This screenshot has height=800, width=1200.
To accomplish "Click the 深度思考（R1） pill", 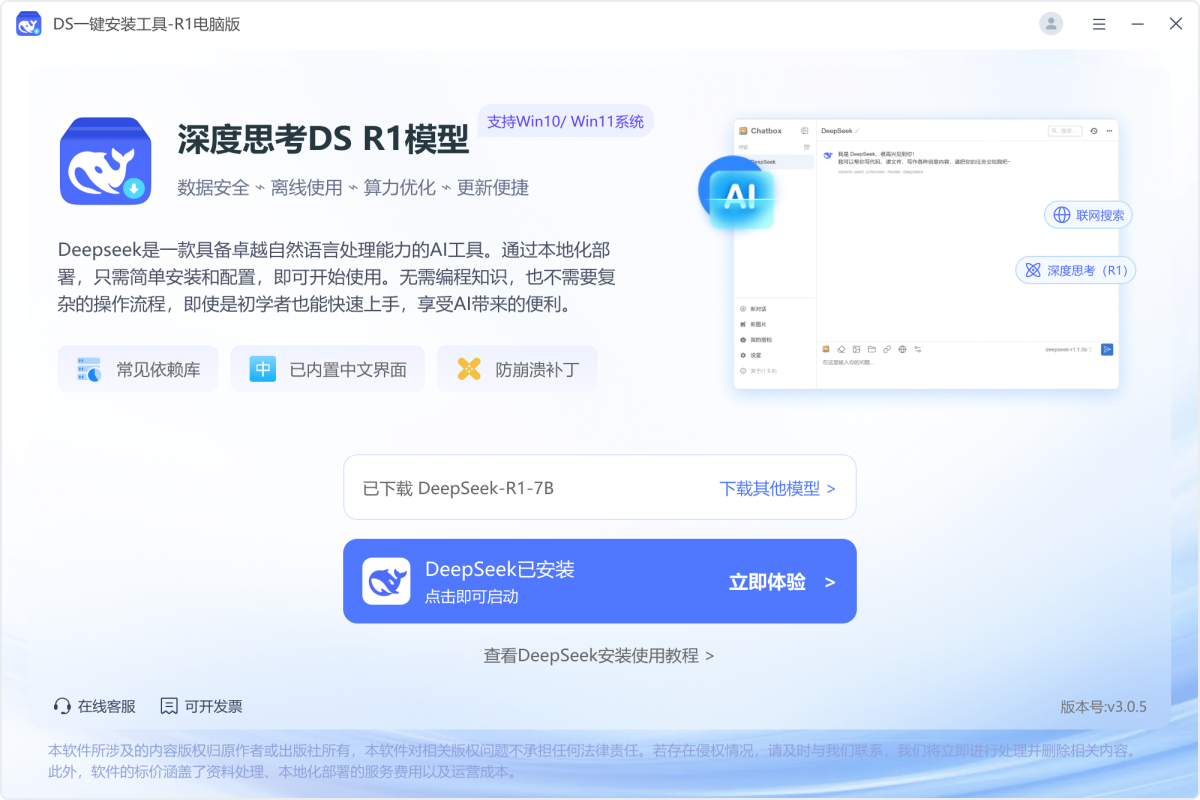I will pyautogui.click(x=1076, y=270).
